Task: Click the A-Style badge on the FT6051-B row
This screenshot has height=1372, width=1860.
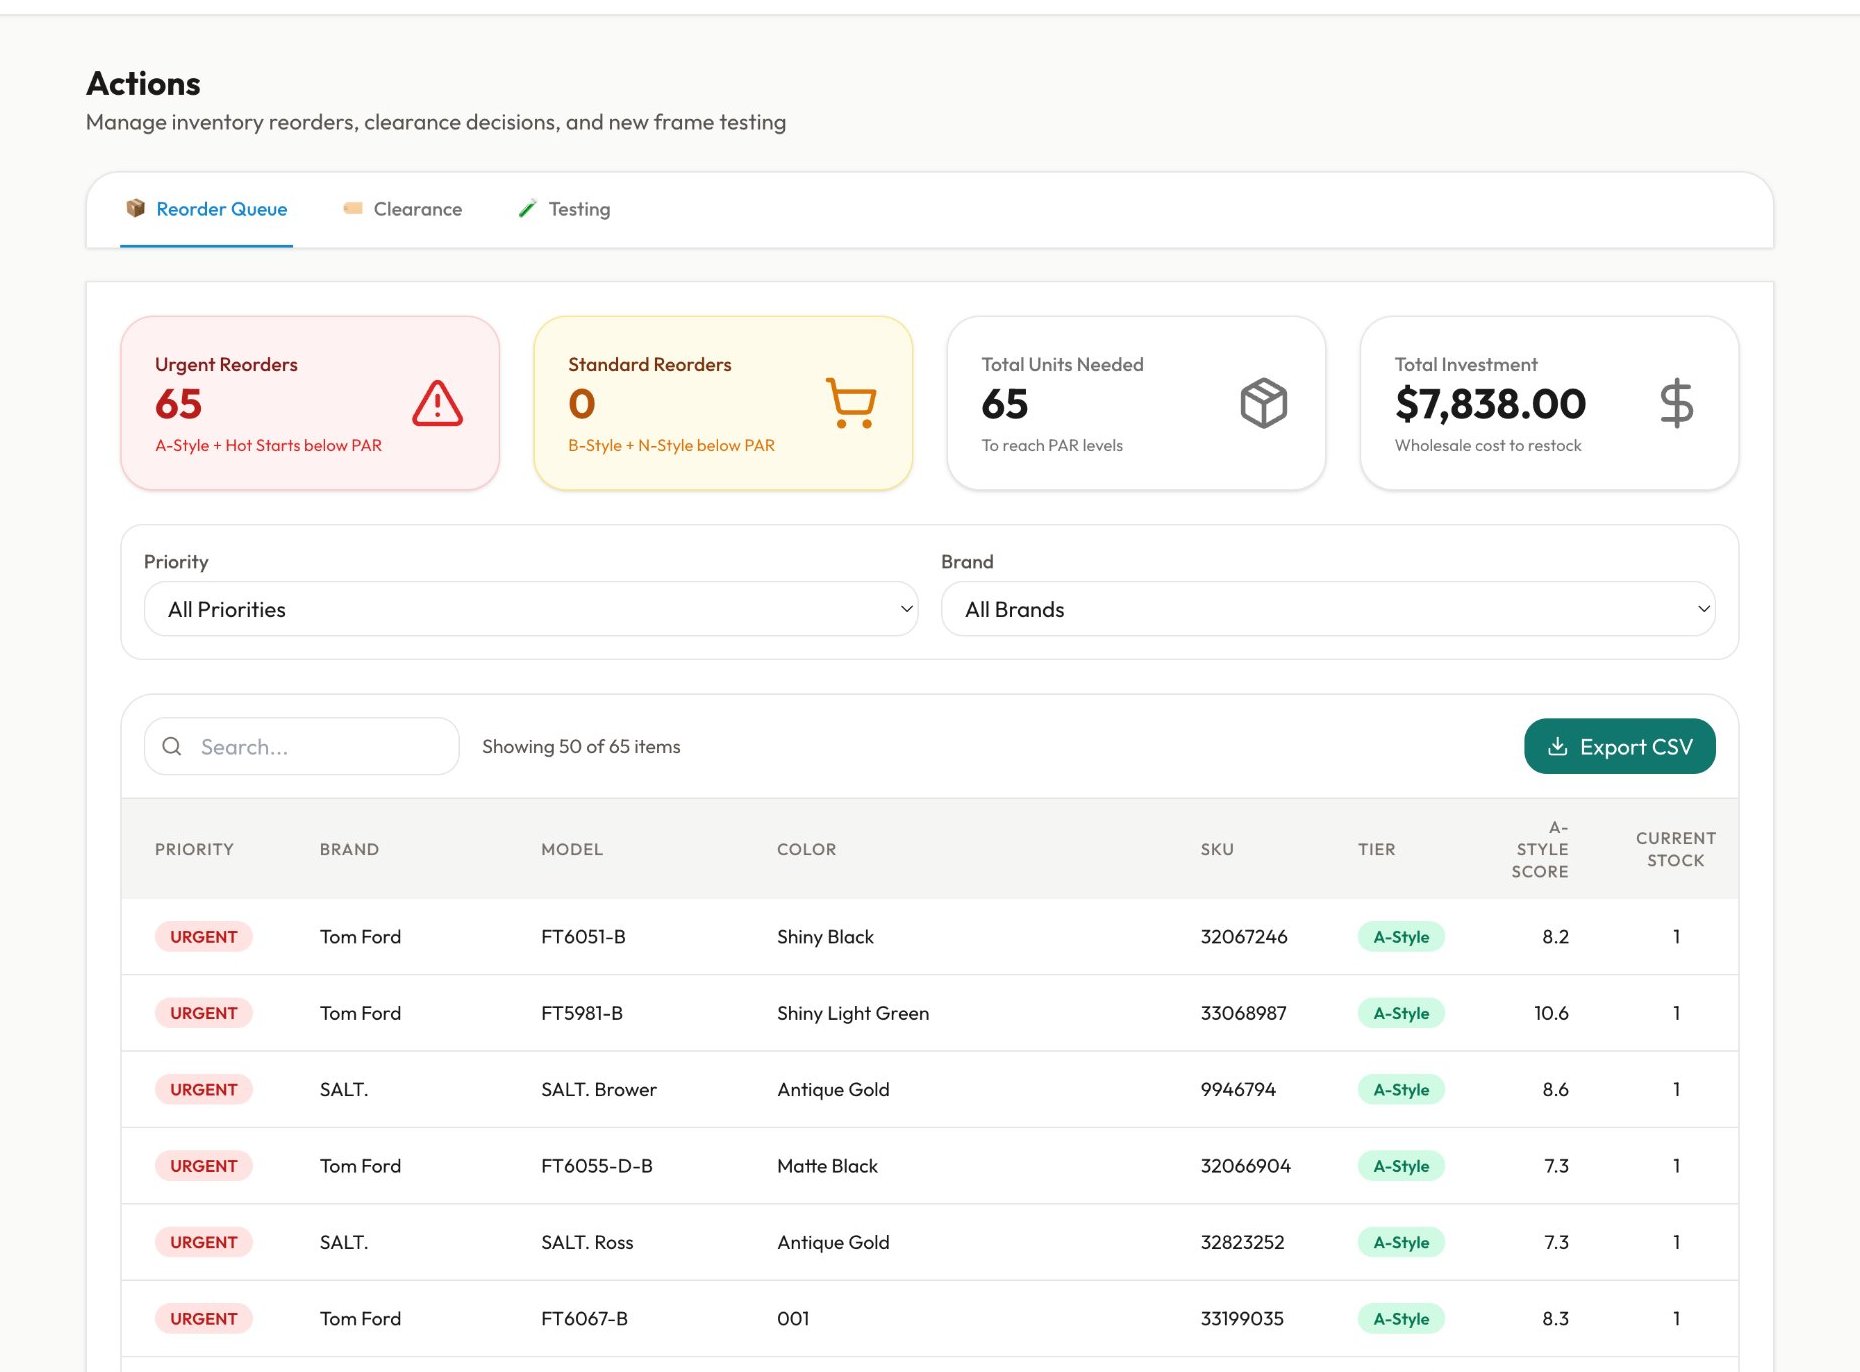Action: [1400, 937]
